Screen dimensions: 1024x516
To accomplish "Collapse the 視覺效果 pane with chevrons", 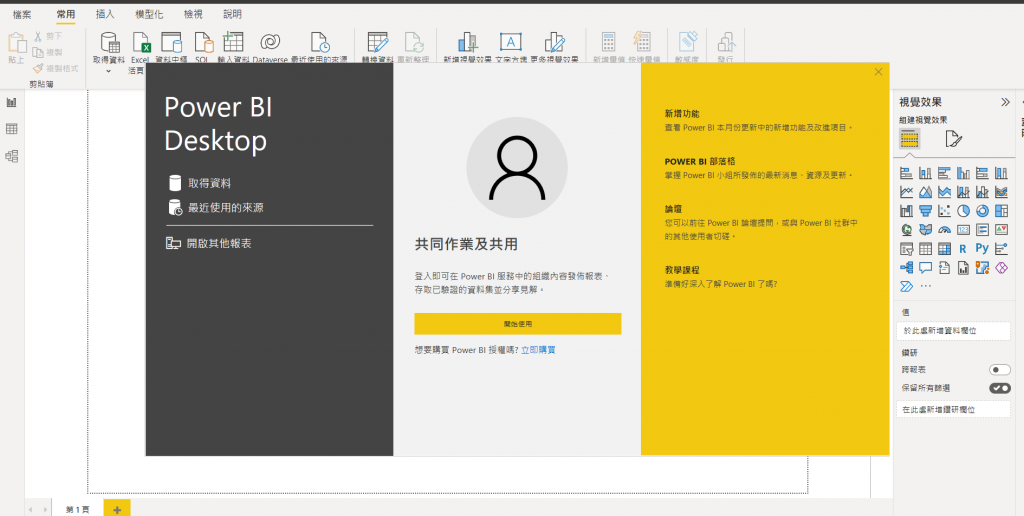I will (x=1005, y=102).
